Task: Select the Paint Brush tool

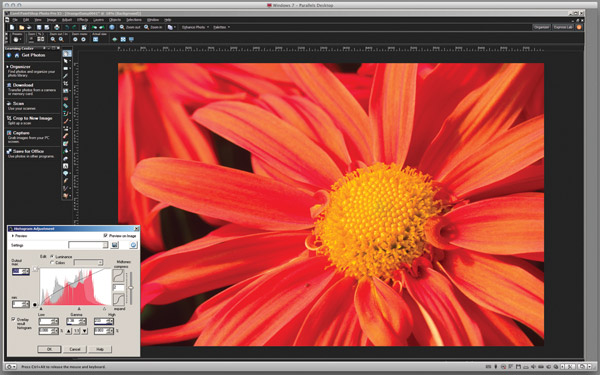Action: pos(66,121)
